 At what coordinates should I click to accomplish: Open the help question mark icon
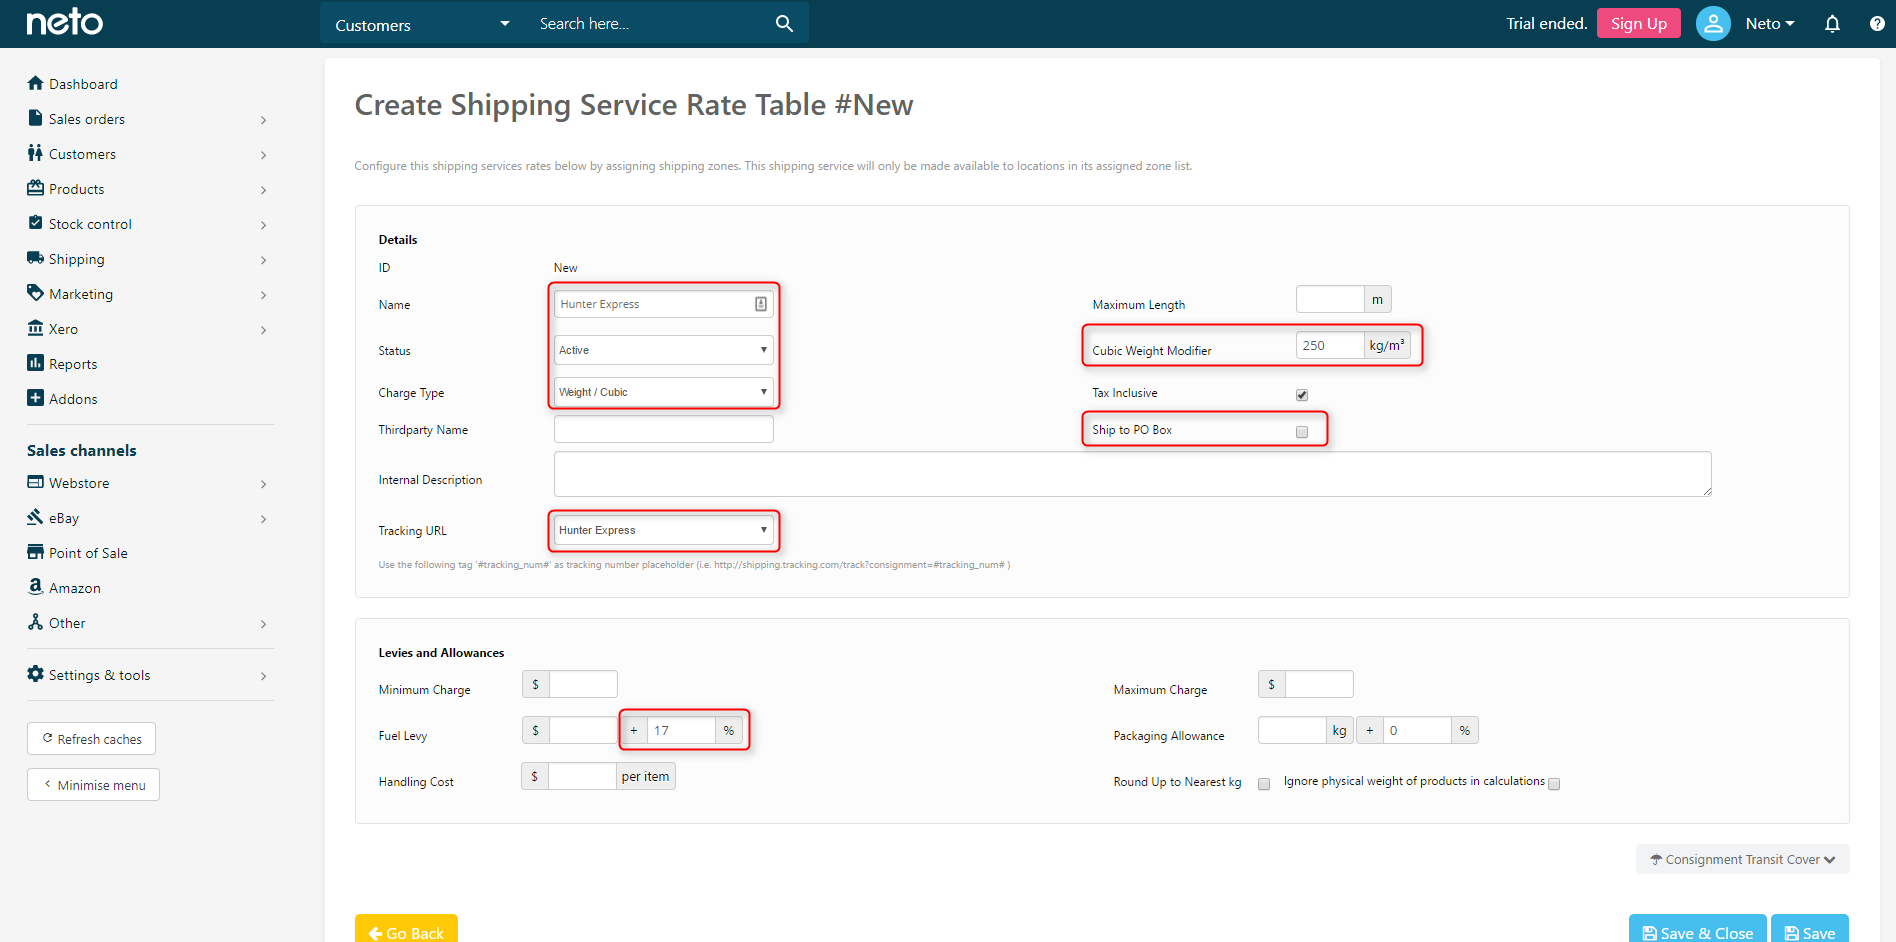tap(1877, 23)
